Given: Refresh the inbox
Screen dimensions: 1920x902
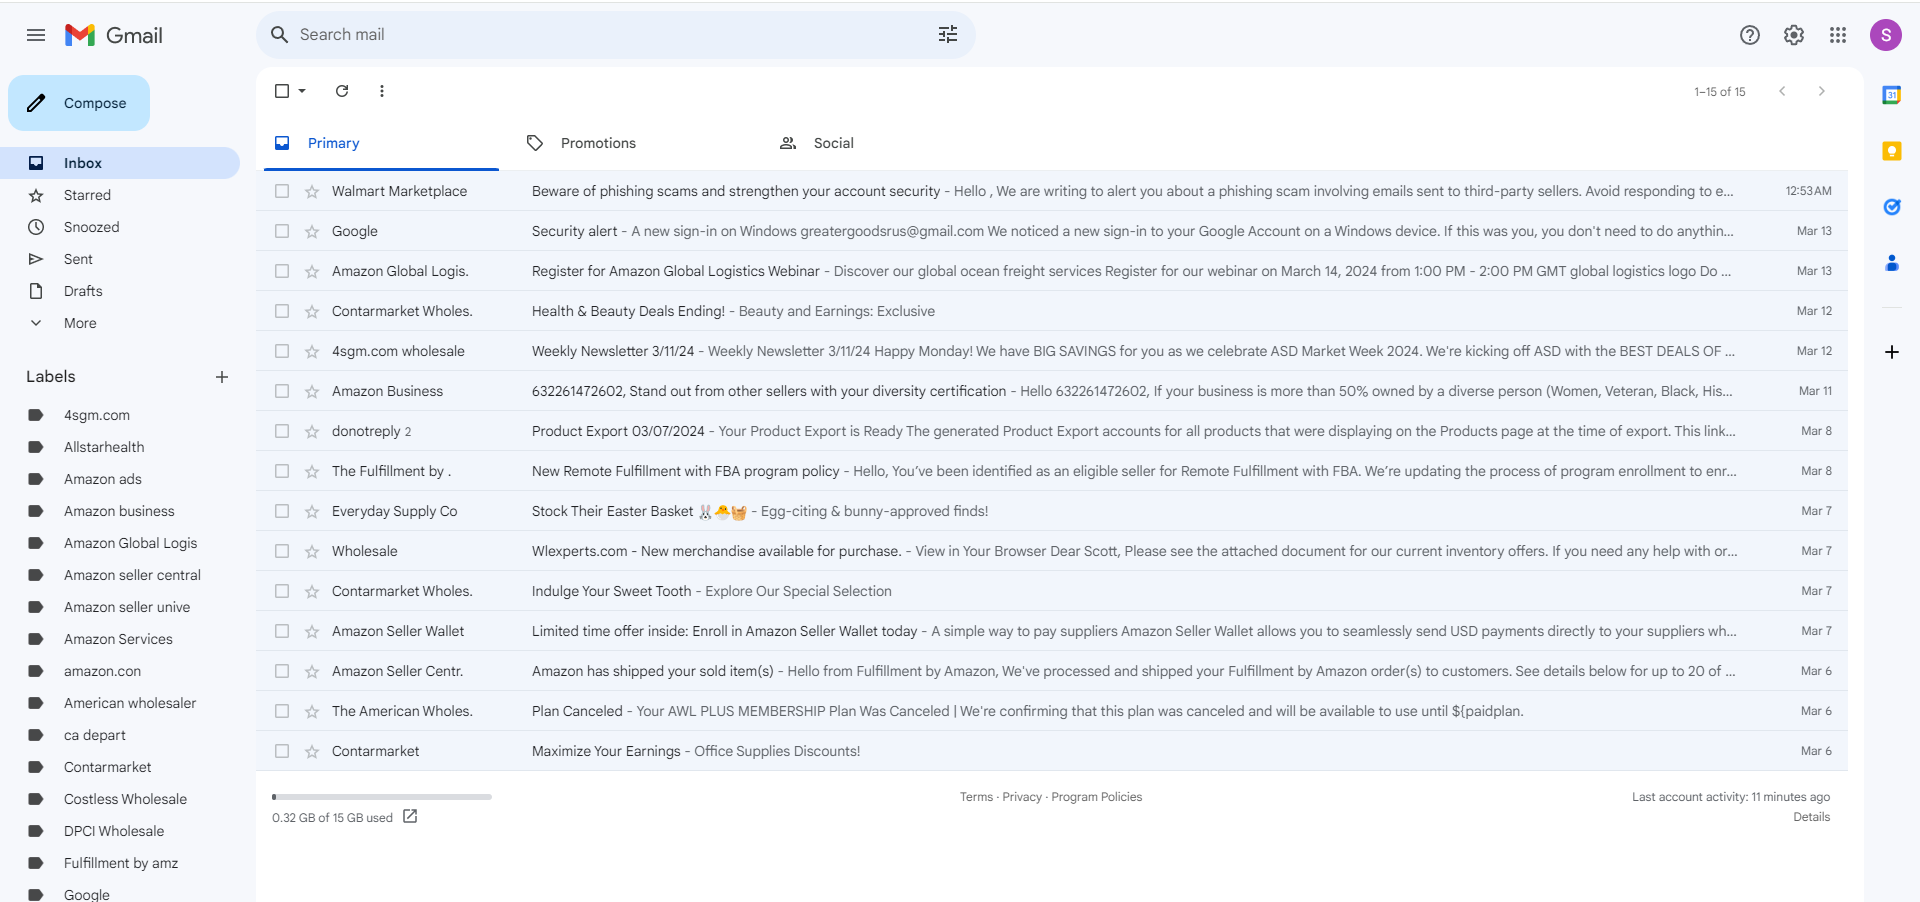Looking at the screenshot, I should click(342, 91).
